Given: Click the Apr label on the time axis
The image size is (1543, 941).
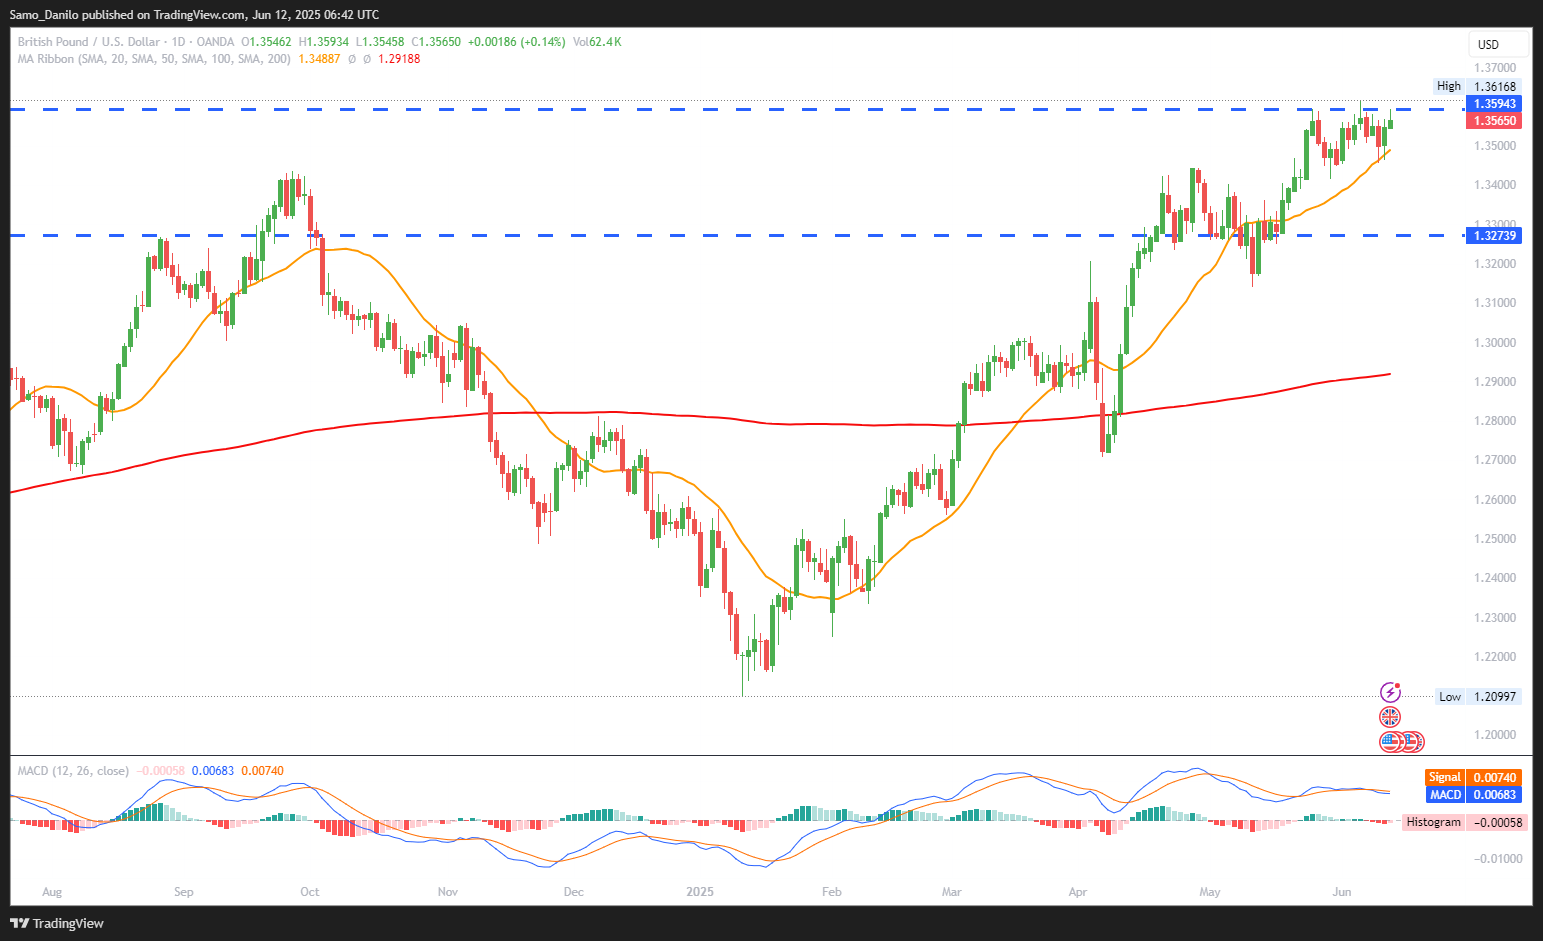Looking at the screenshot, I should pos(1077,891).
